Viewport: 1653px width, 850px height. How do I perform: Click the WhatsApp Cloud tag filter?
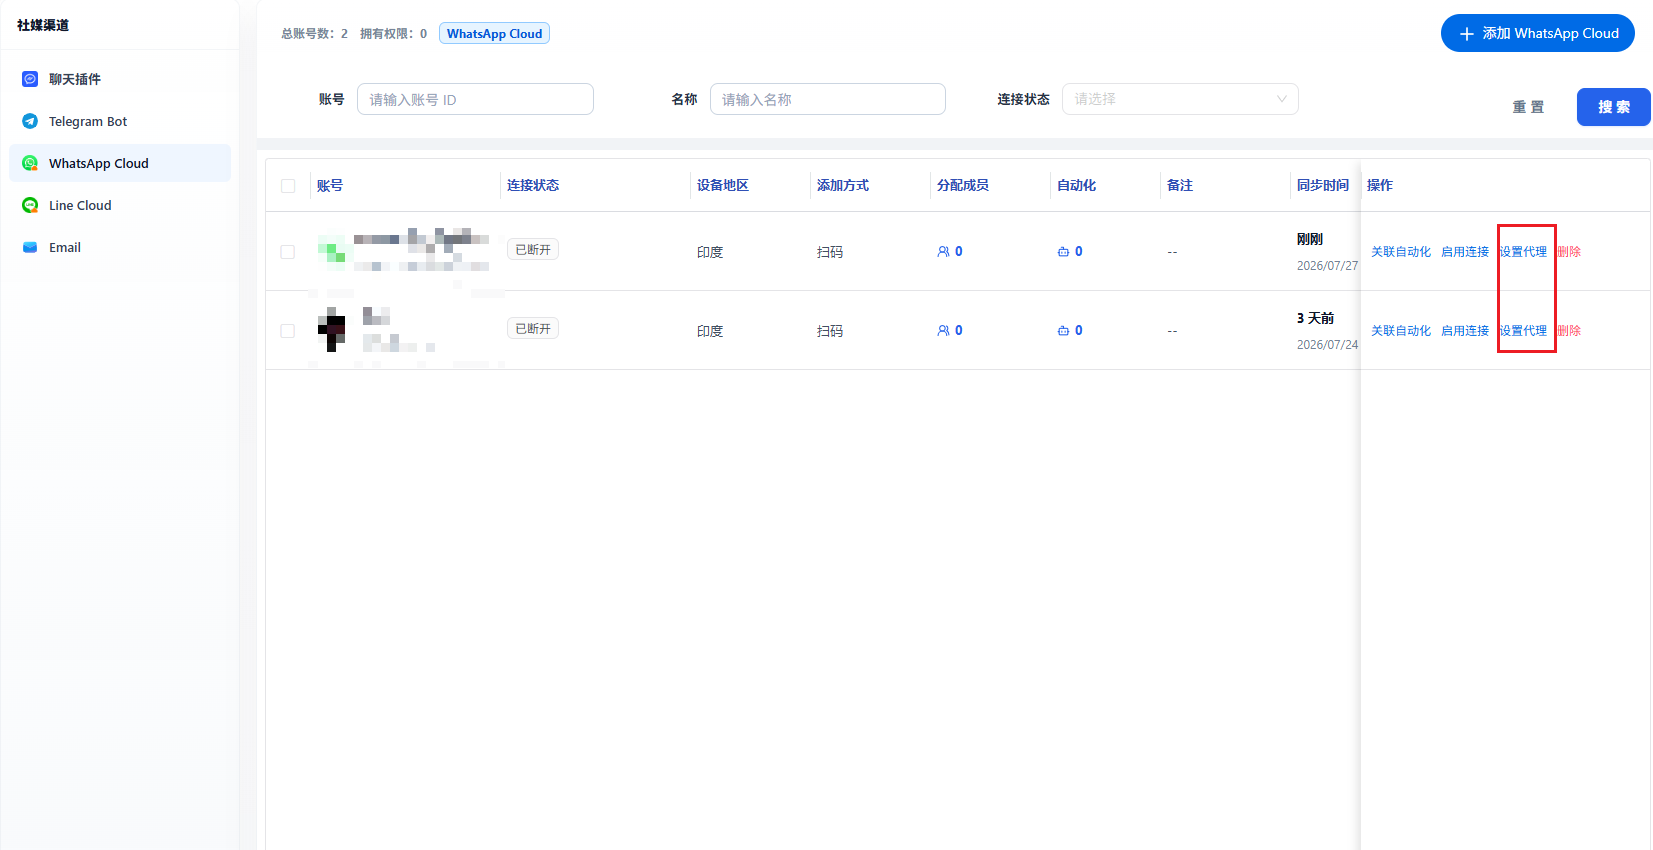pos(494,33)
